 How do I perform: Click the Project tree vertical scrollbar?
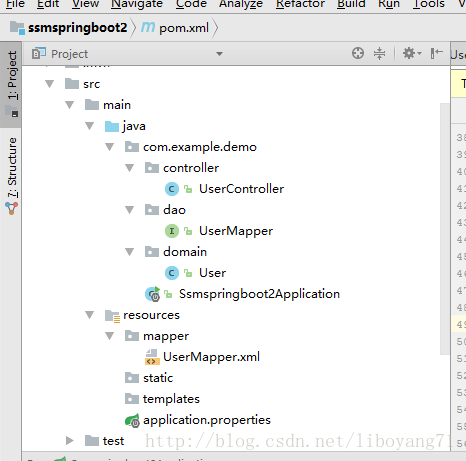pos(445,229)
